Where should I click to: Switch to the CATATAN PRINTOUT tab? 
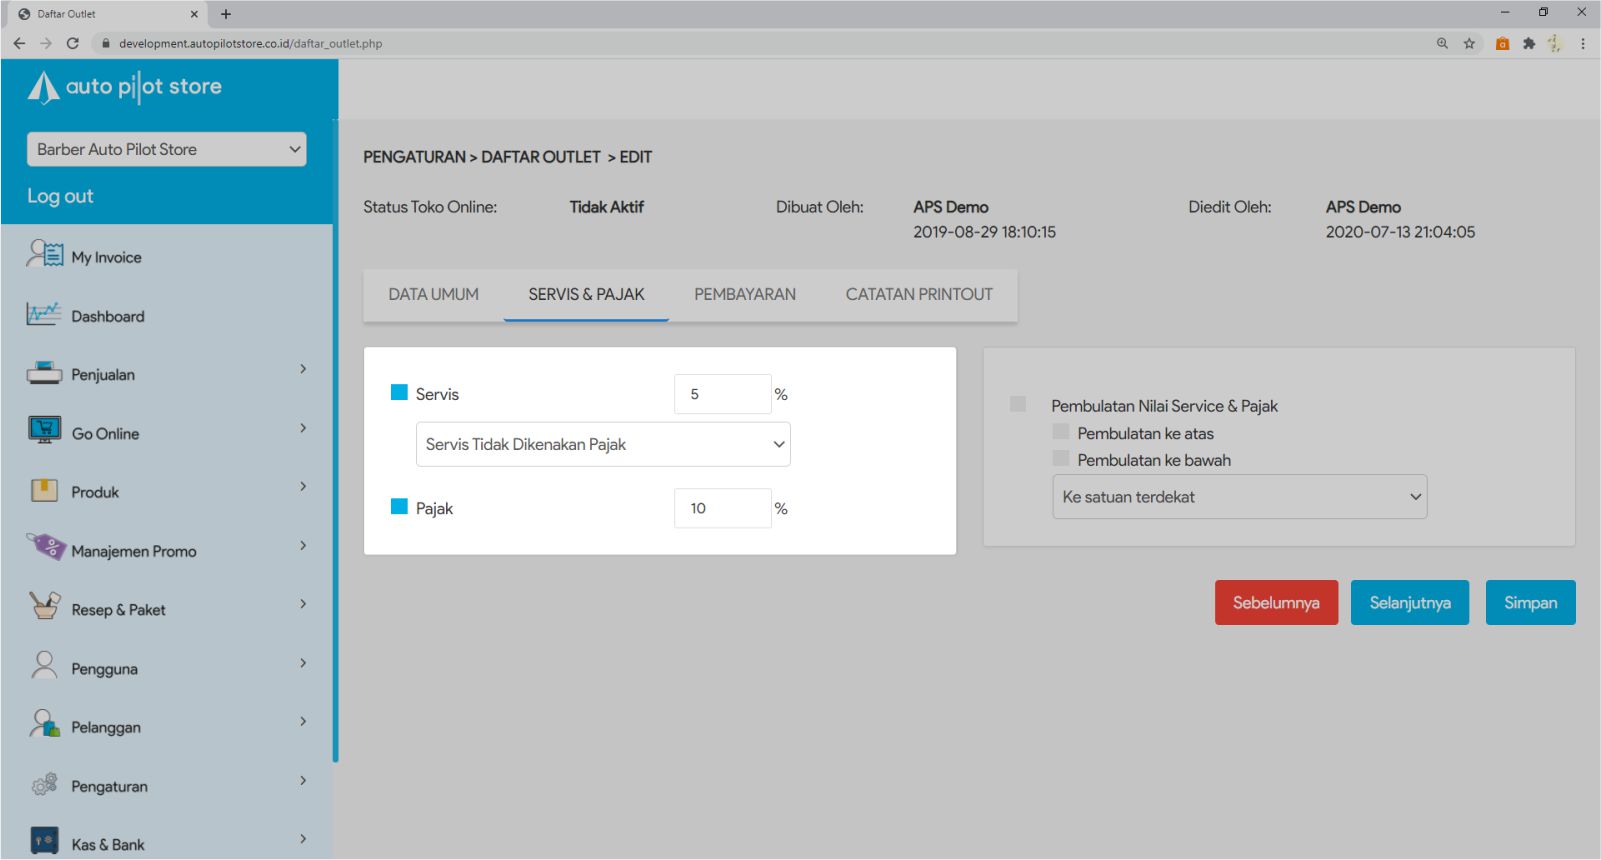pos(919,294)
